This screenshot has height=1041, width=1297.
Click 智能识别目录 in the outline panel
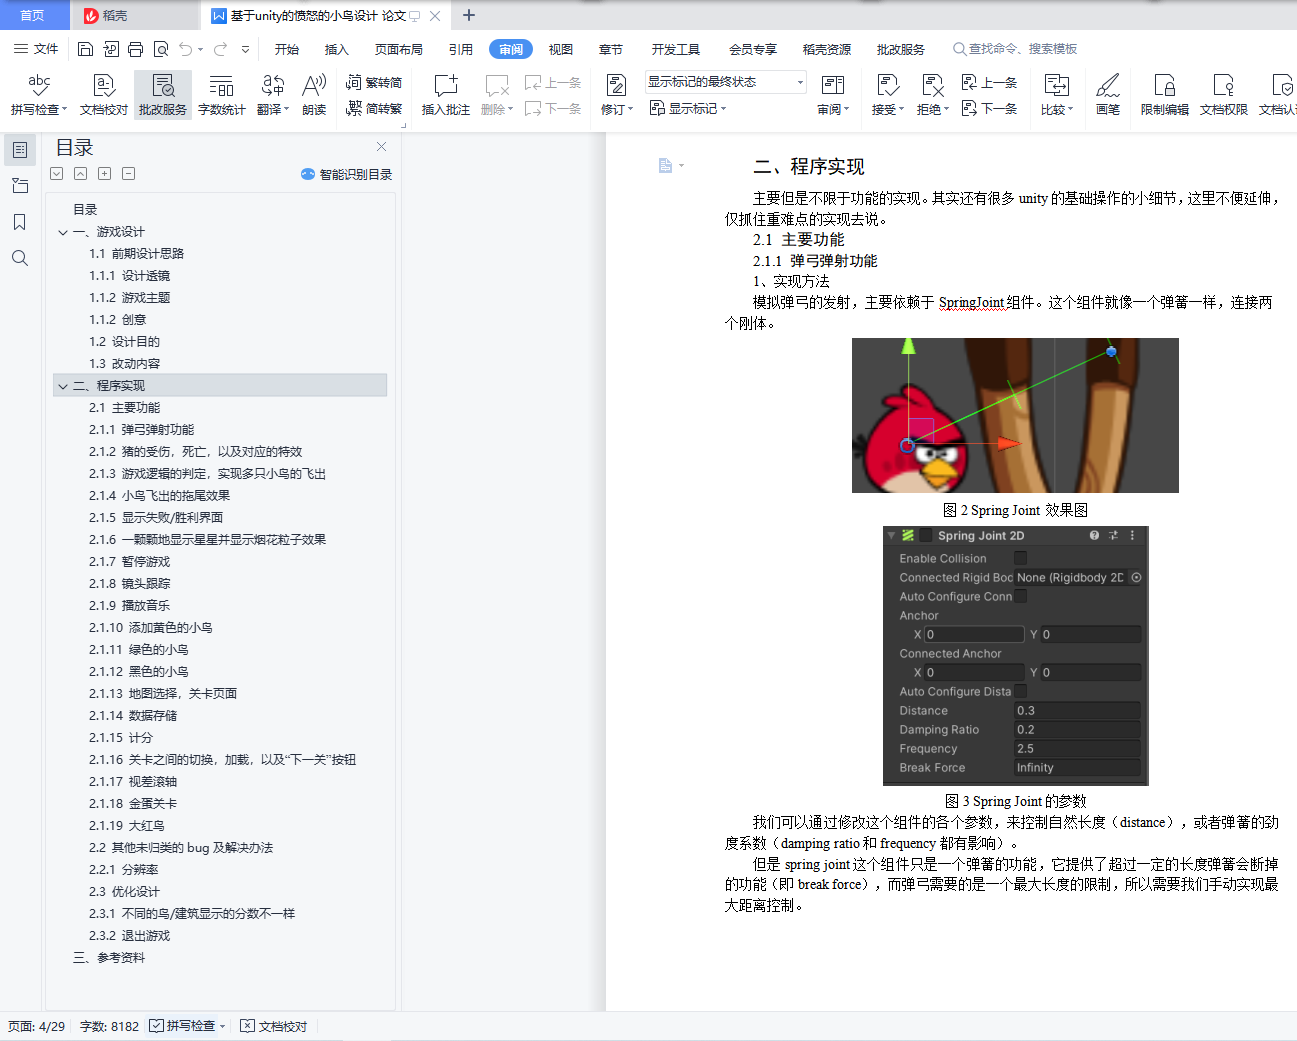click(346, 174)
